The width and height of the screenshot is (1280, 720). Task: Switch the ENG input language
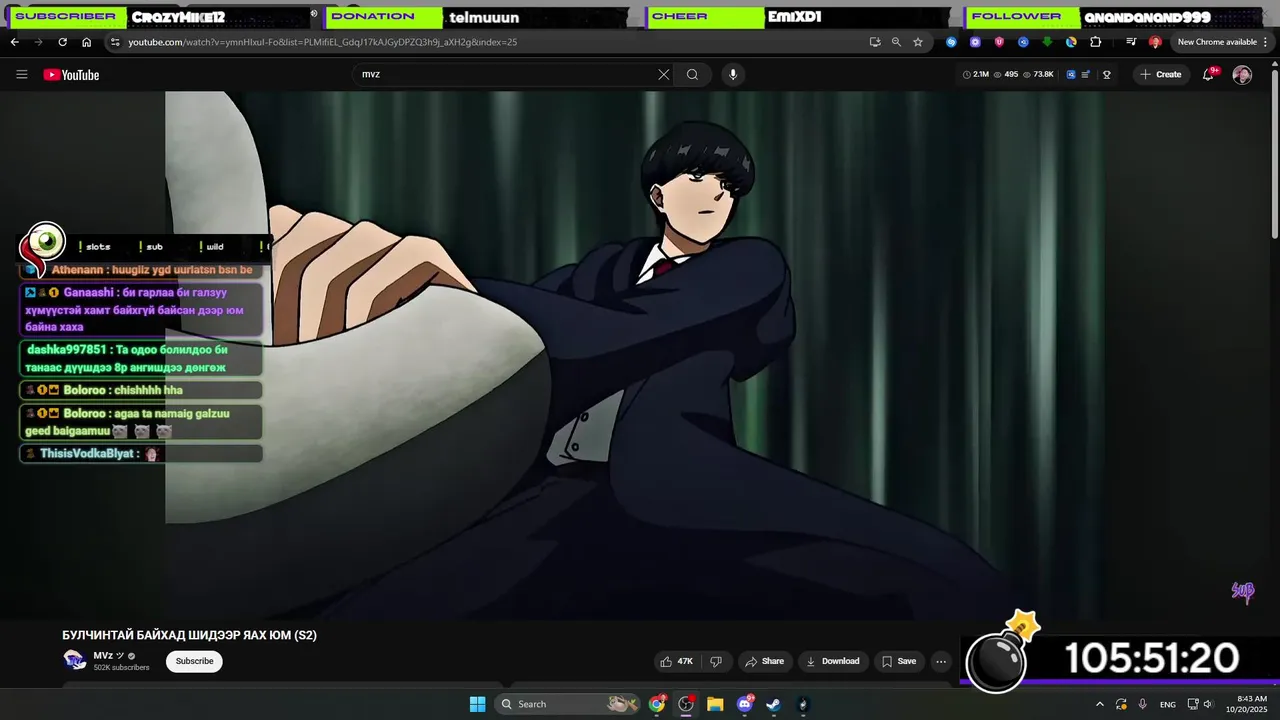(x=1168, y=704)
